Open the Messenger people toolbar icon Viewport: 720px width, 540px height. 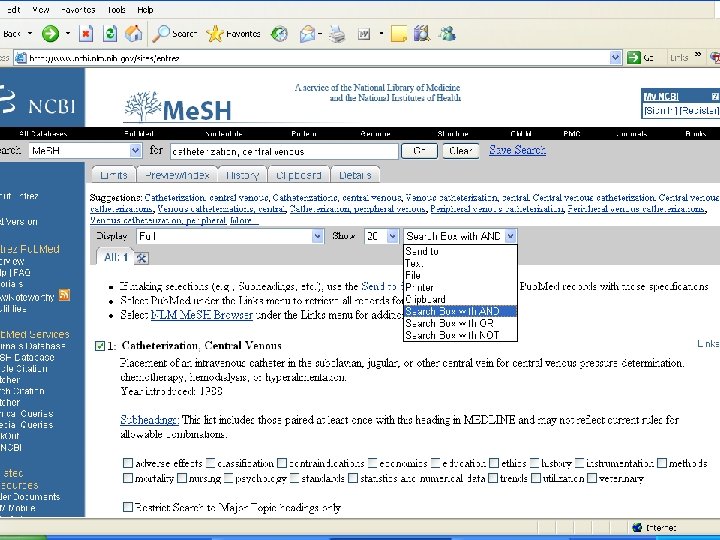click(446, 34)
